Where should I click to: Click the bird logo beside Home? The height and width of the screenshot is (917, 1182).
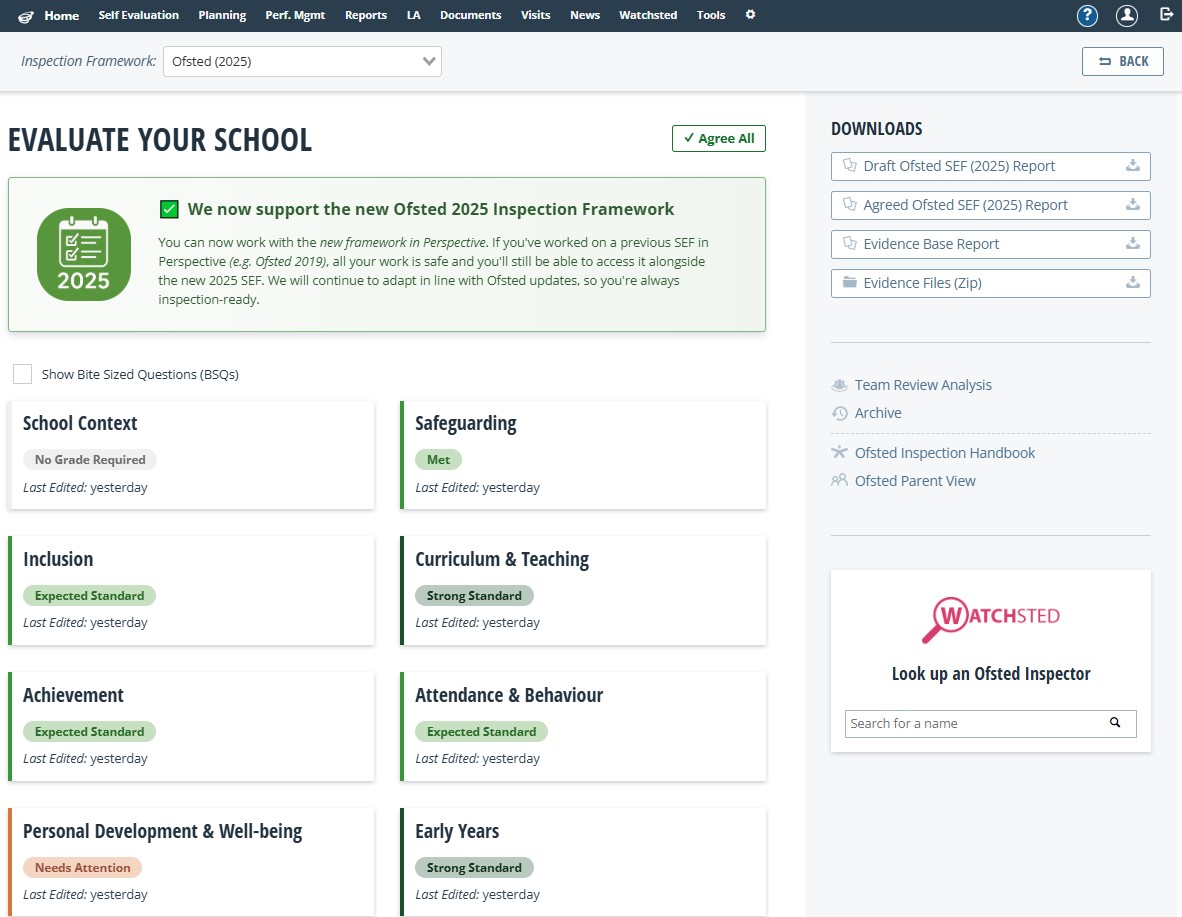(26, 16)
